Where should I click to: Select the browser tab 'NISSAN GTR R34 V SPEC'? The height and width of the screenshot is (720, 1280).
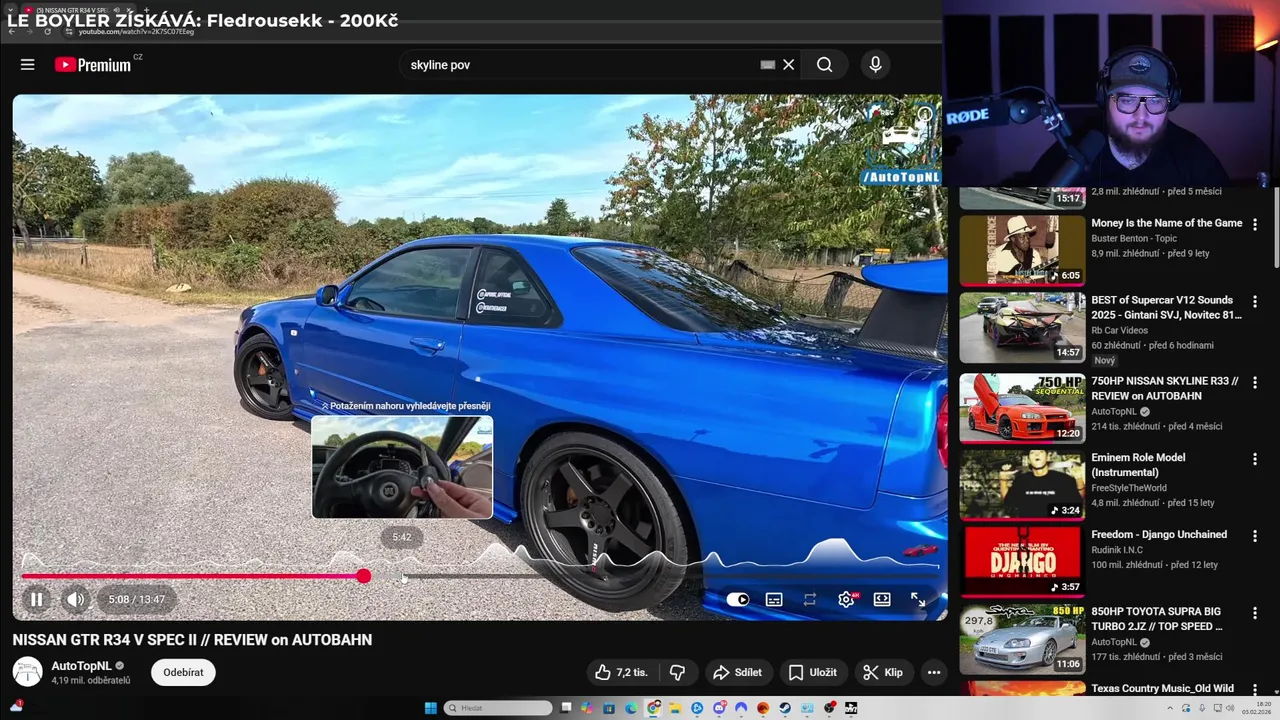[x=77, y=10]
